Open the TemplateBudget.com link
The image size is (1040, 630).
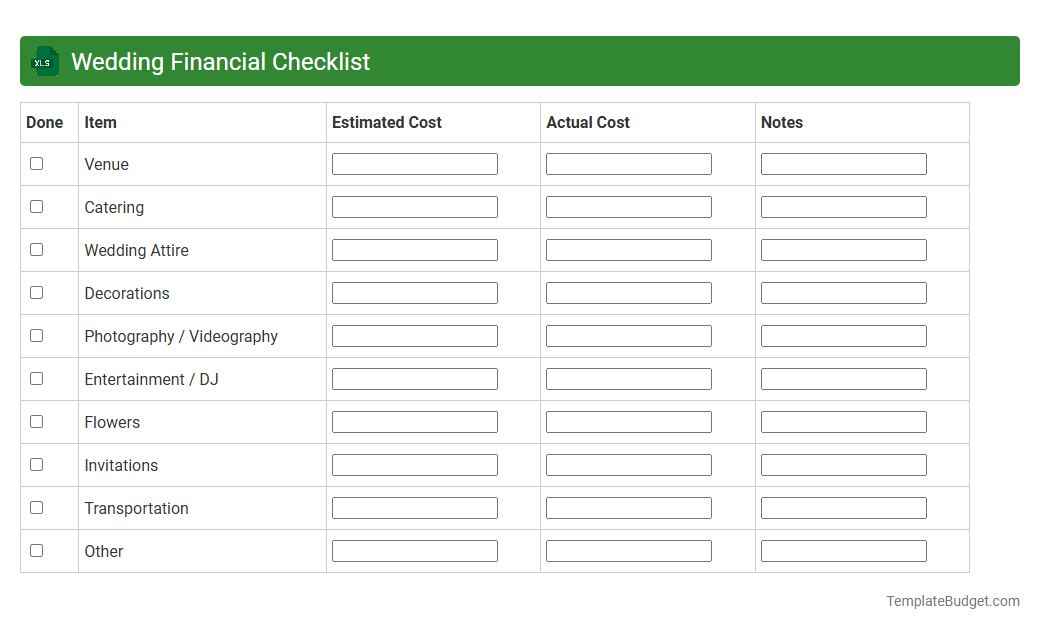click(952, 601)
